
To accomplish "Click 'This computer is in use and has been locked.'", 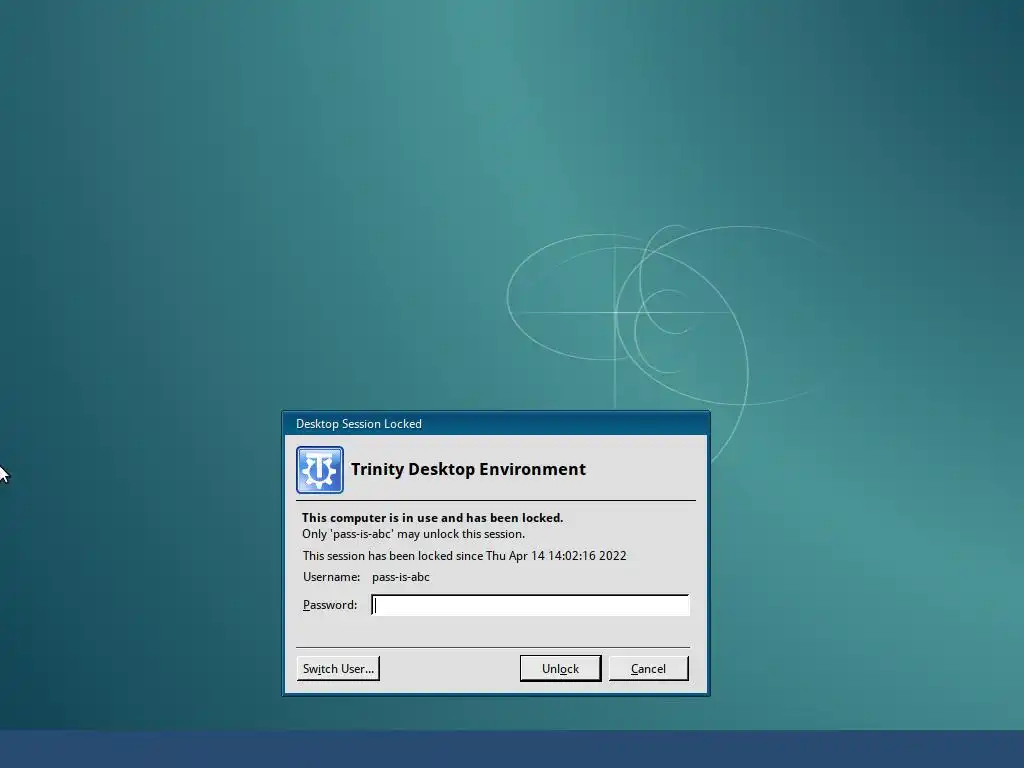I will click(x=432, y=517).
